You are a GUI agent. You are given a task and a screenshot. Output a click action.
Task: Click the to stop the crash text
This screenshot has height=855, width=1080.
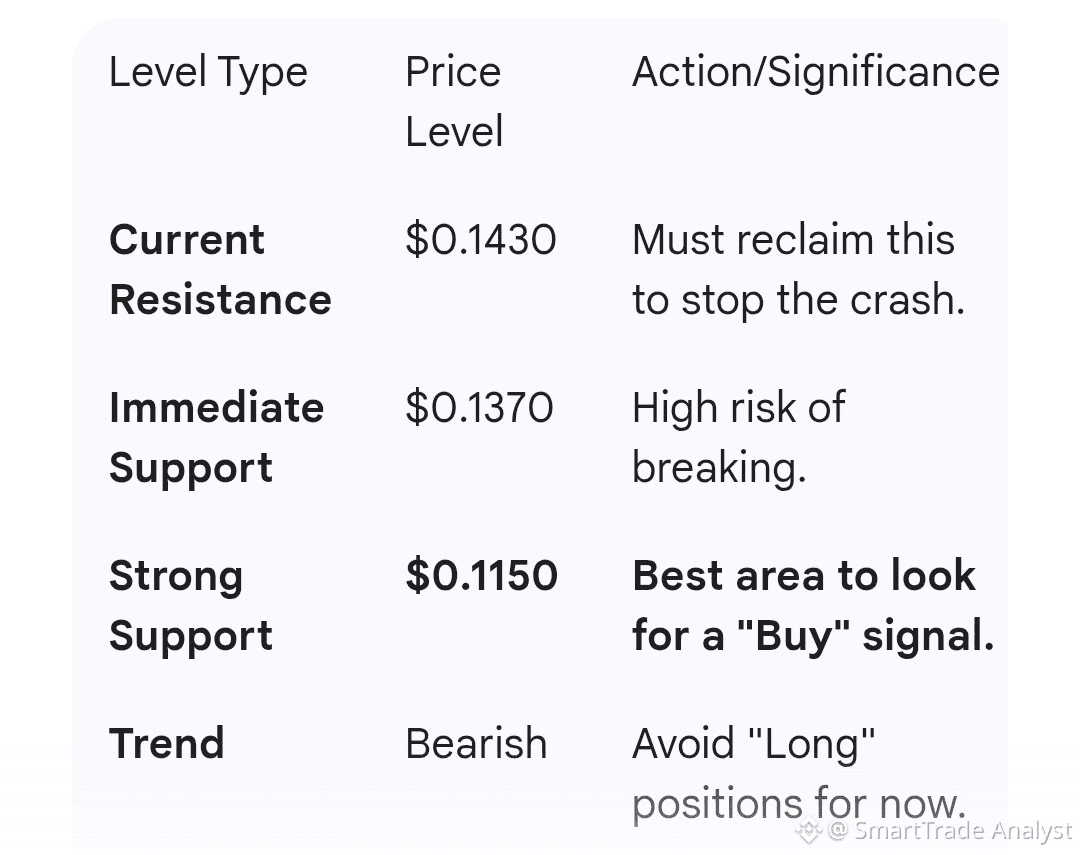click(x=798, y=300)
